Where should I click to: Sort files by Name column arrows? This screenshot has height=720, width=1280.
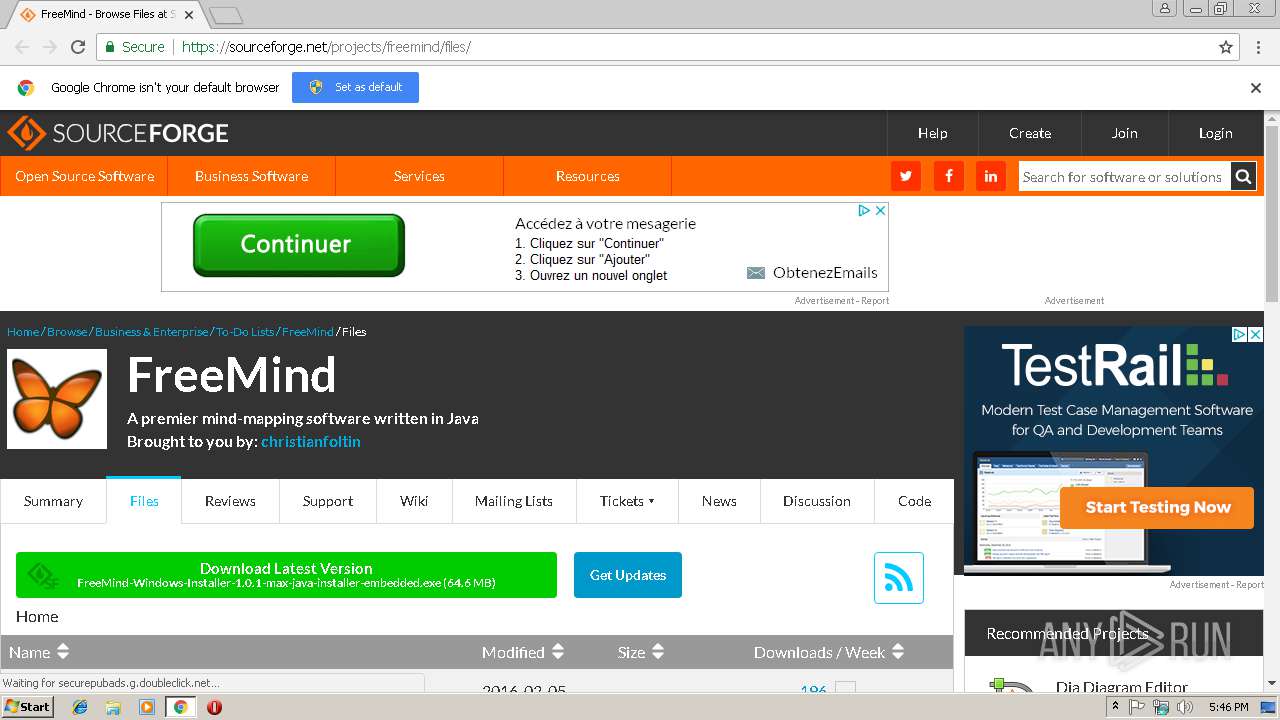[x=63, y=652]
